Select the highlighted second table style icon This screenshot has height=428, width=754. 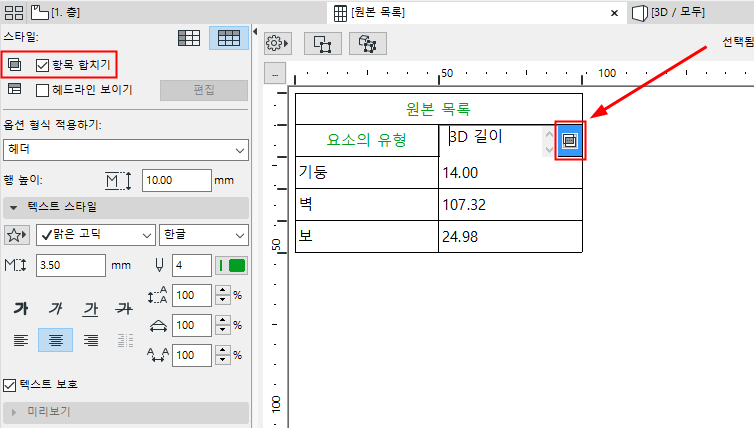pyautogui.click(x=229, y=38)
